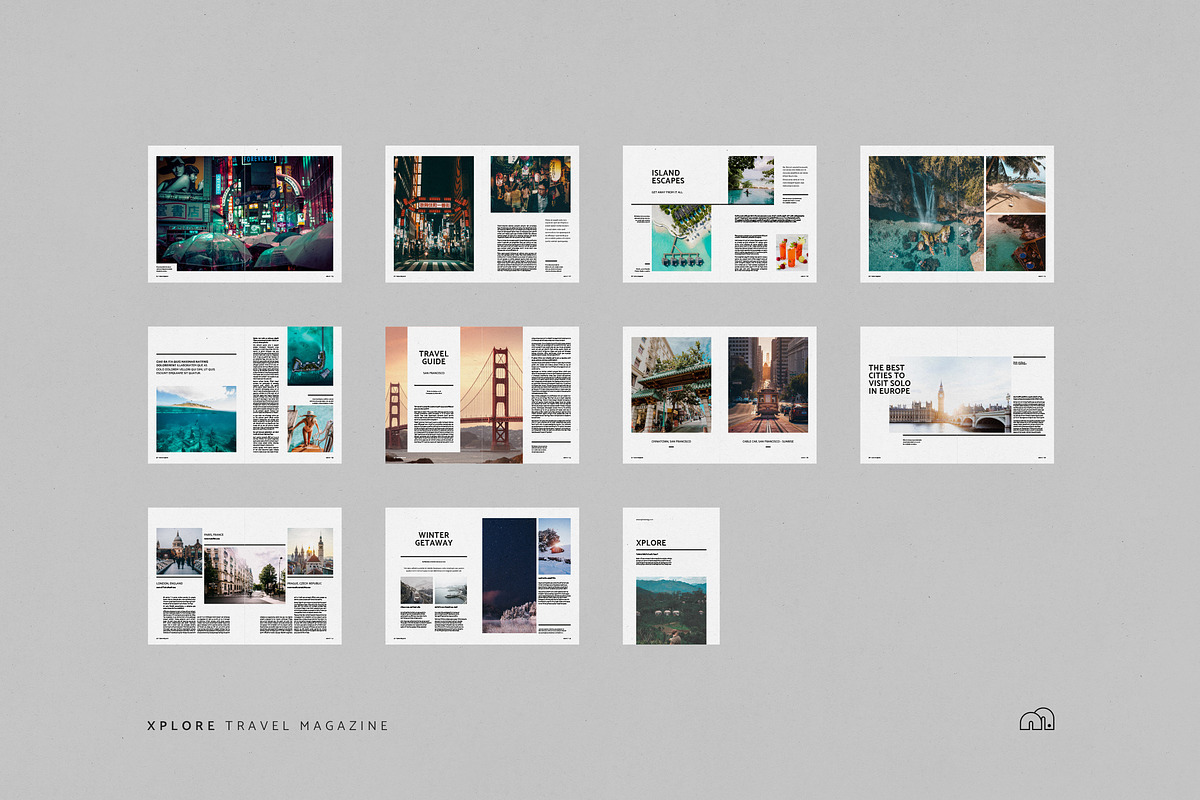Click the green tea plantation photo on XPLORE page
1200x800 pixels.
pos(673,610)
